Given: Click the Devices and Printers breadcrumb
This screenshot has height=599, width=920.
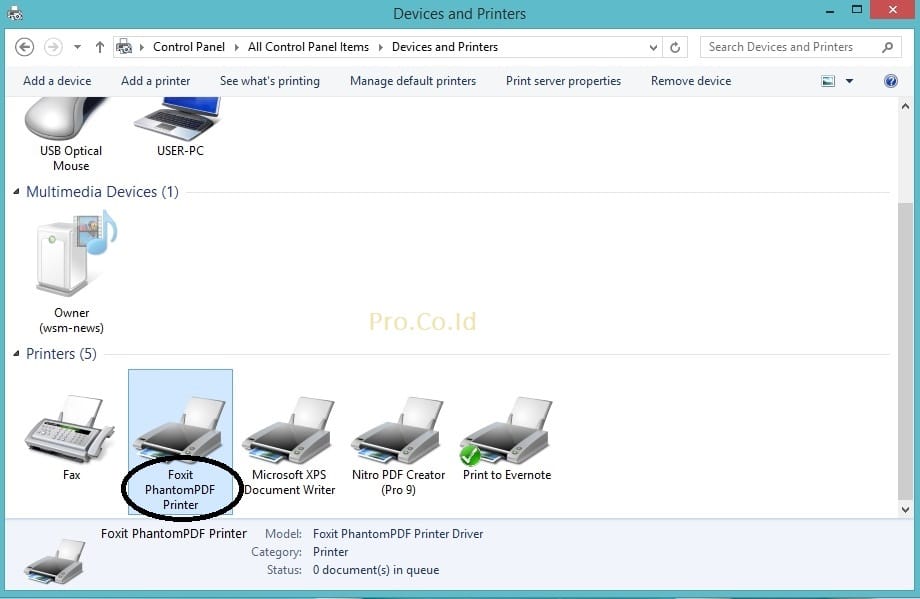Looking at the screenshot, I should [x=445, y=47].
